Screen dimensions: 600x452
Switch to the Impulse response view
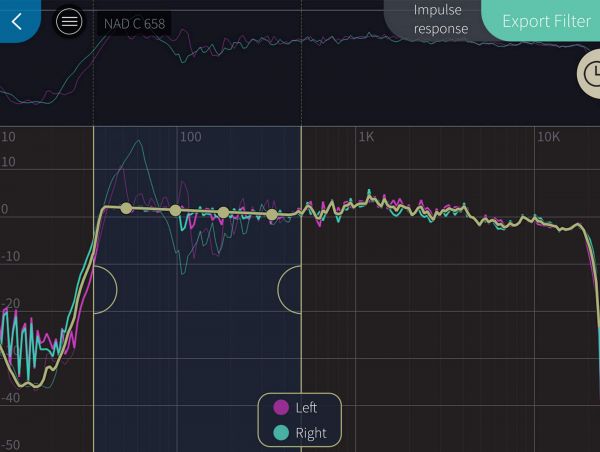pyautogui.click(x=440, y=20)
